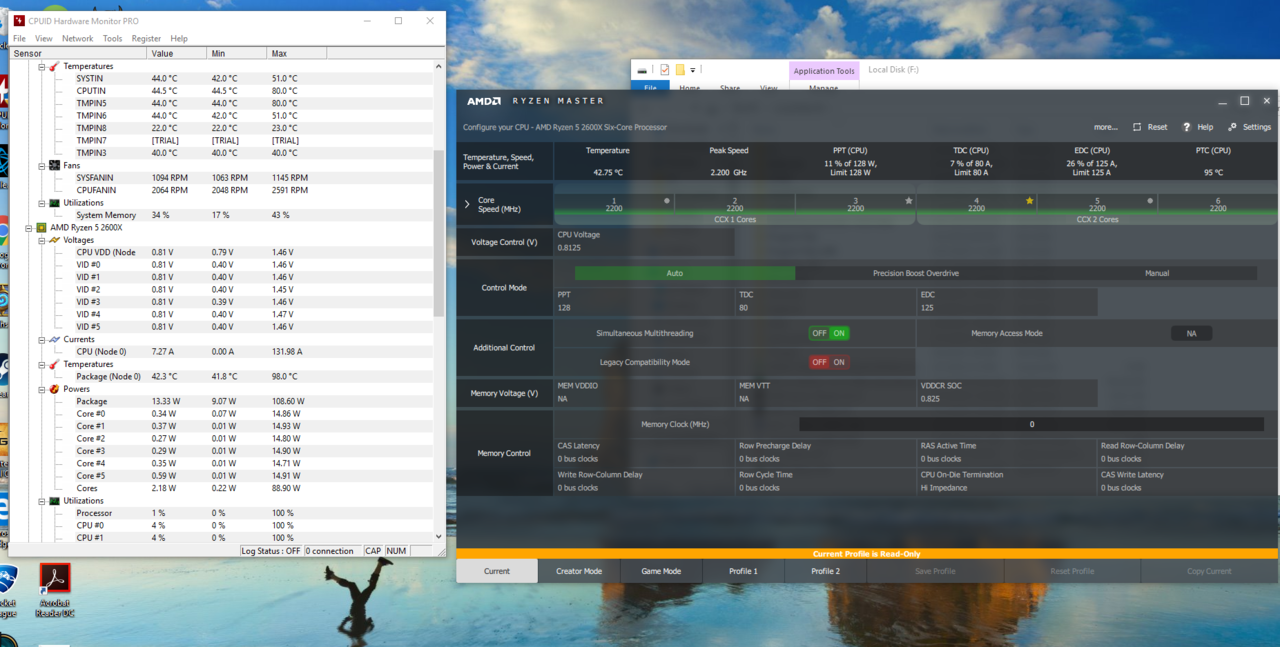
Task: Collapse the top Temperatures tree node
Action: 42,66
